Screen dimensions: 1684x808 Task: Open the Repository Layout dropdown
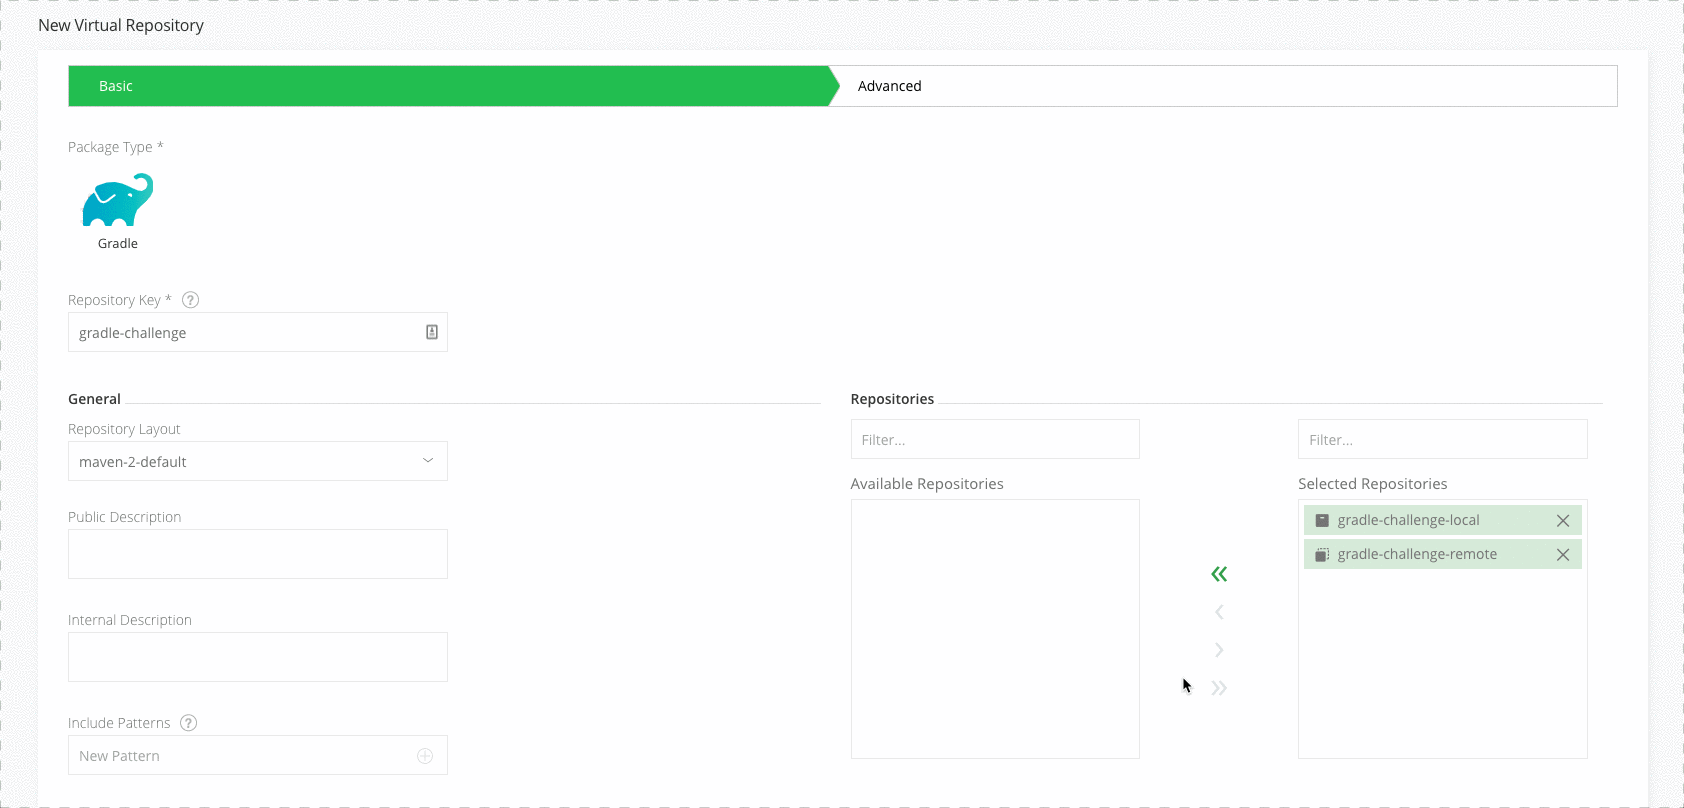pyautogui.click(x=257, y=461)
